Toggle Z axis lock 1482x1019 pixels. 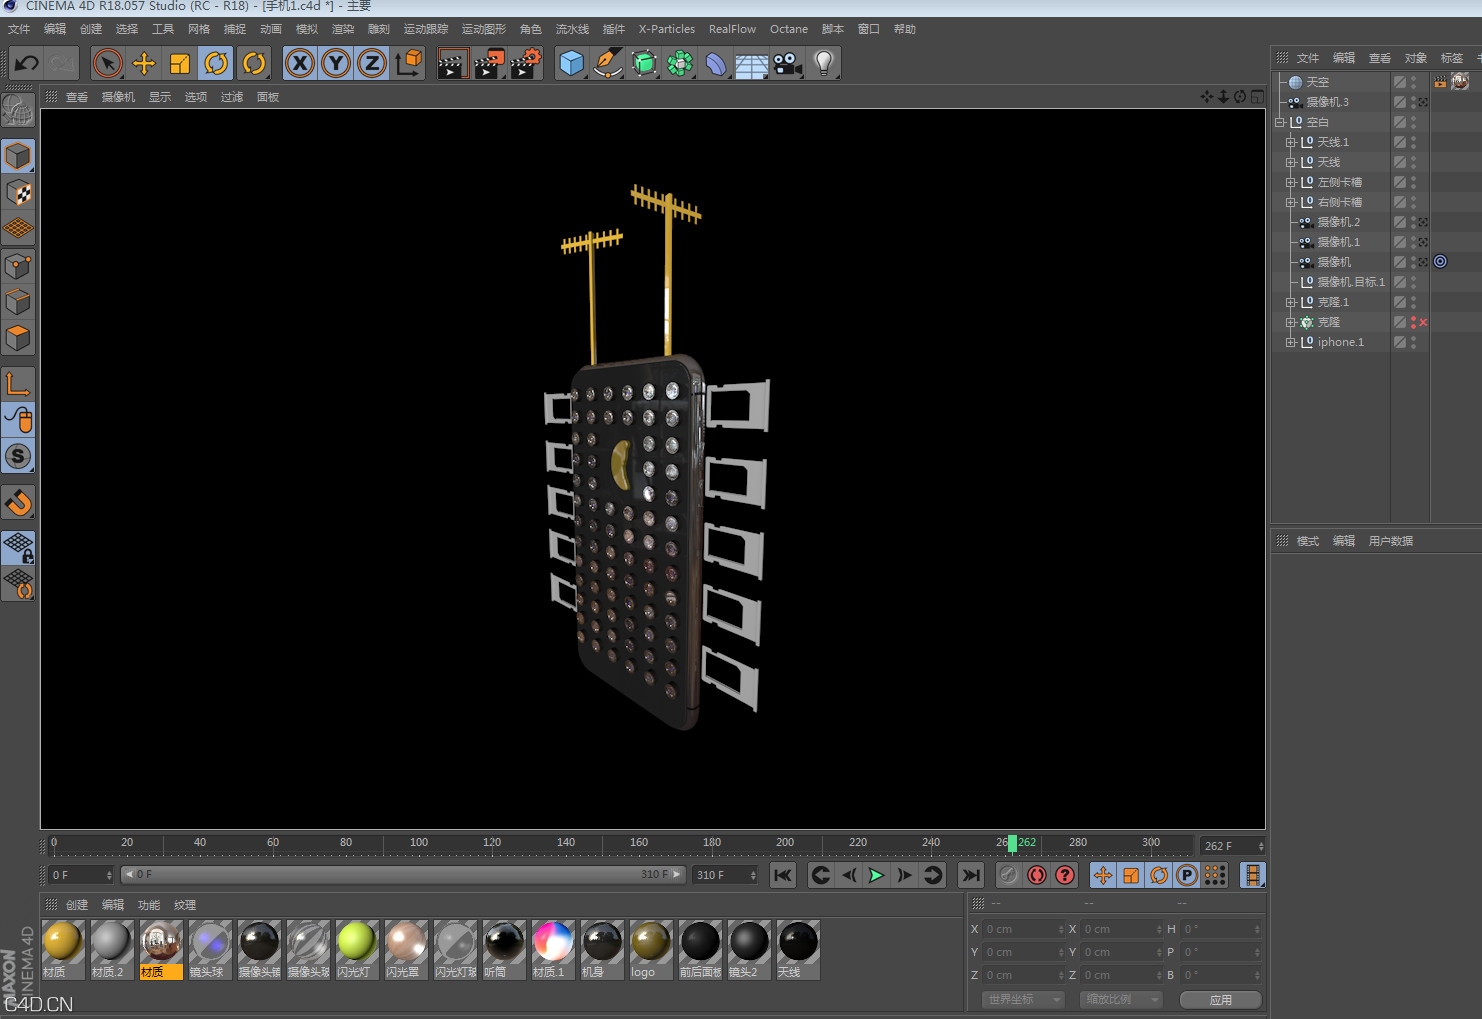[x=372, y=64]
